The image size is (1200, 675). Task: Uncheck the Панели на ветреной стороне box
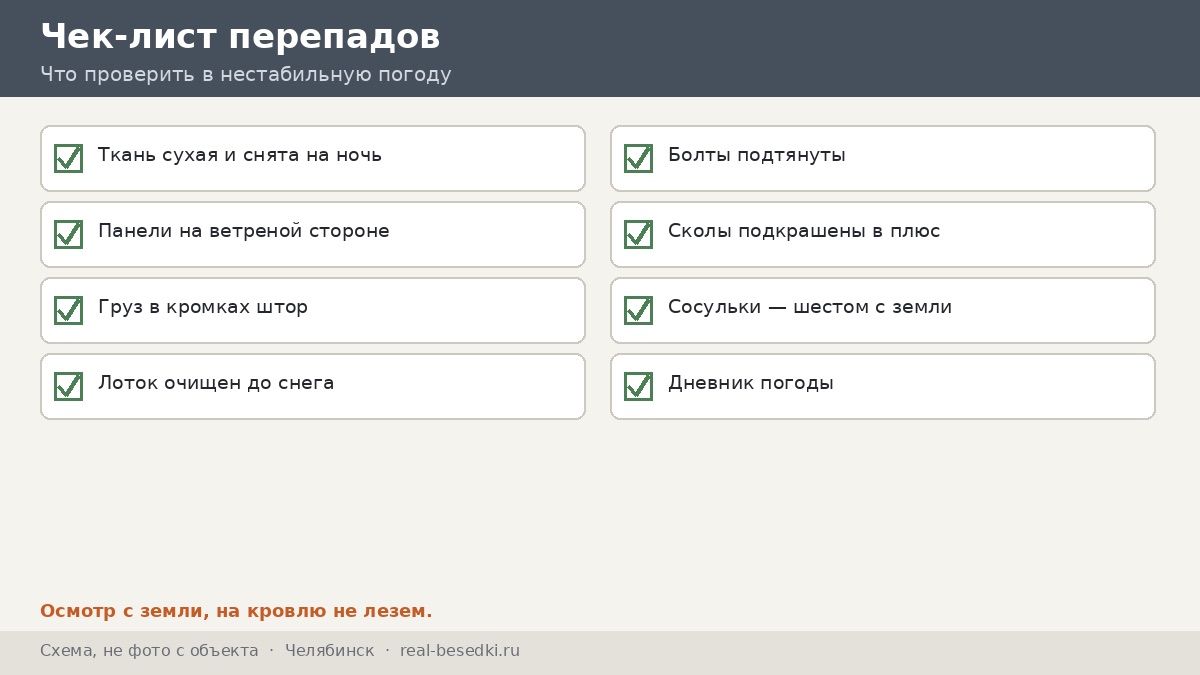68,234
